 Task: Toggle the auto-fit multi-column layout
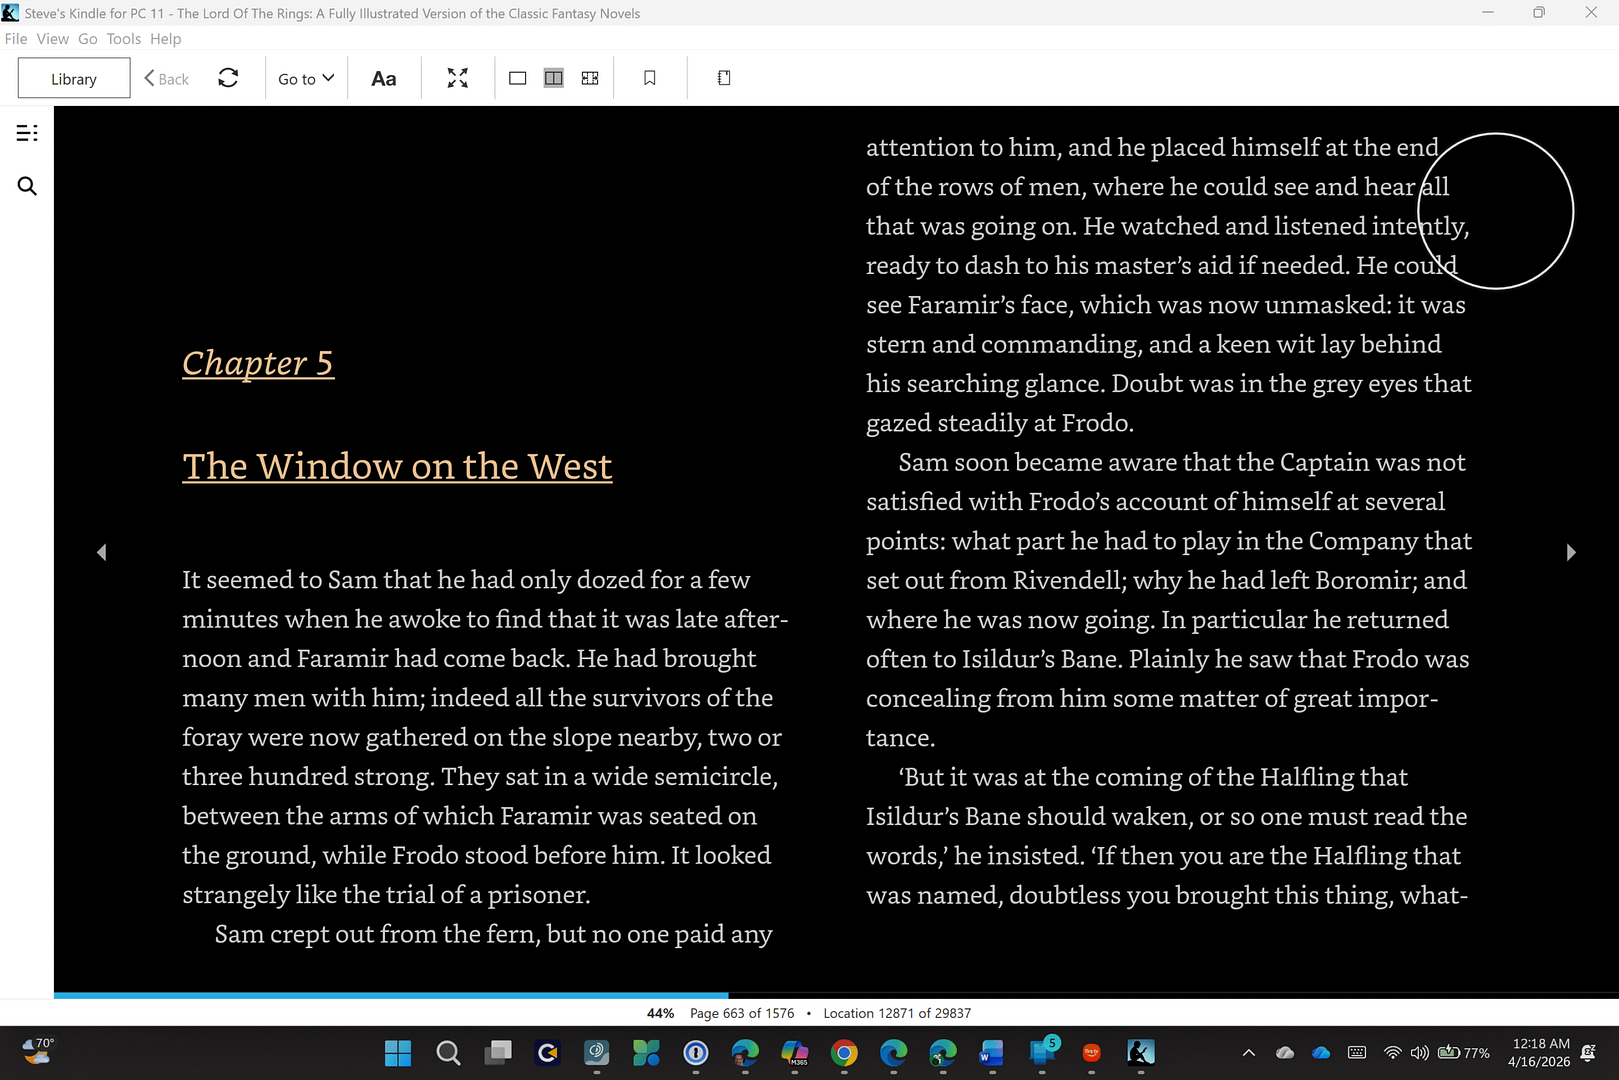[x=590, y=78]
